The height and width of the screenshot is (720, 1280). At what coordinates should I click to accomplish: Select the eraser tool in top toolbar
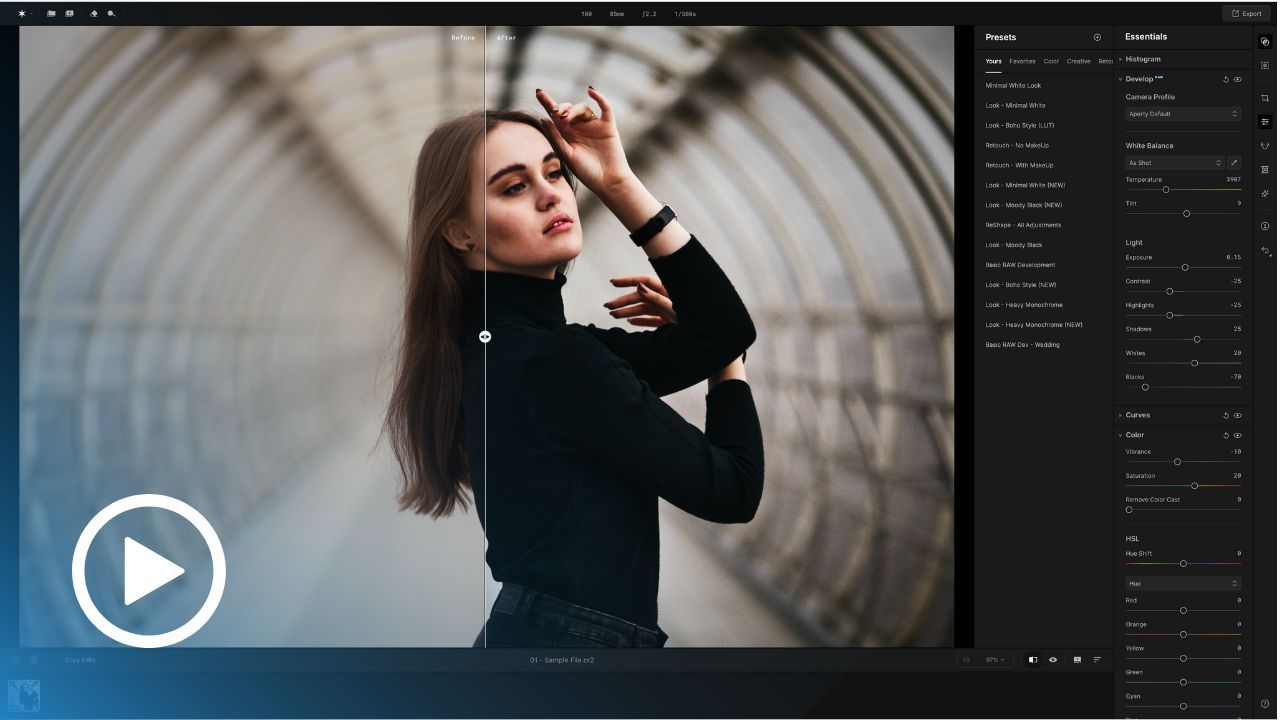(x=94, y=14)
